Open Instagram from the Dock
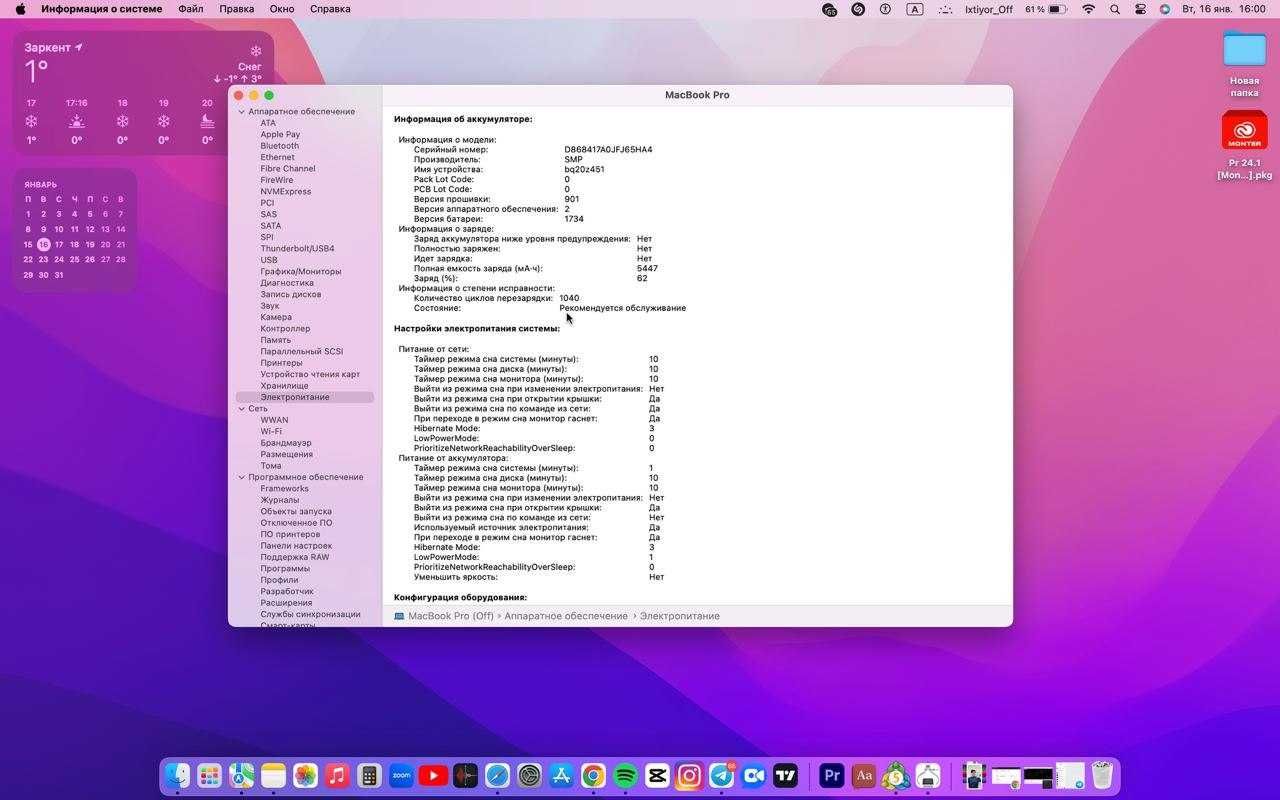This screenshot has height=800, width=1280. (689, 775)
